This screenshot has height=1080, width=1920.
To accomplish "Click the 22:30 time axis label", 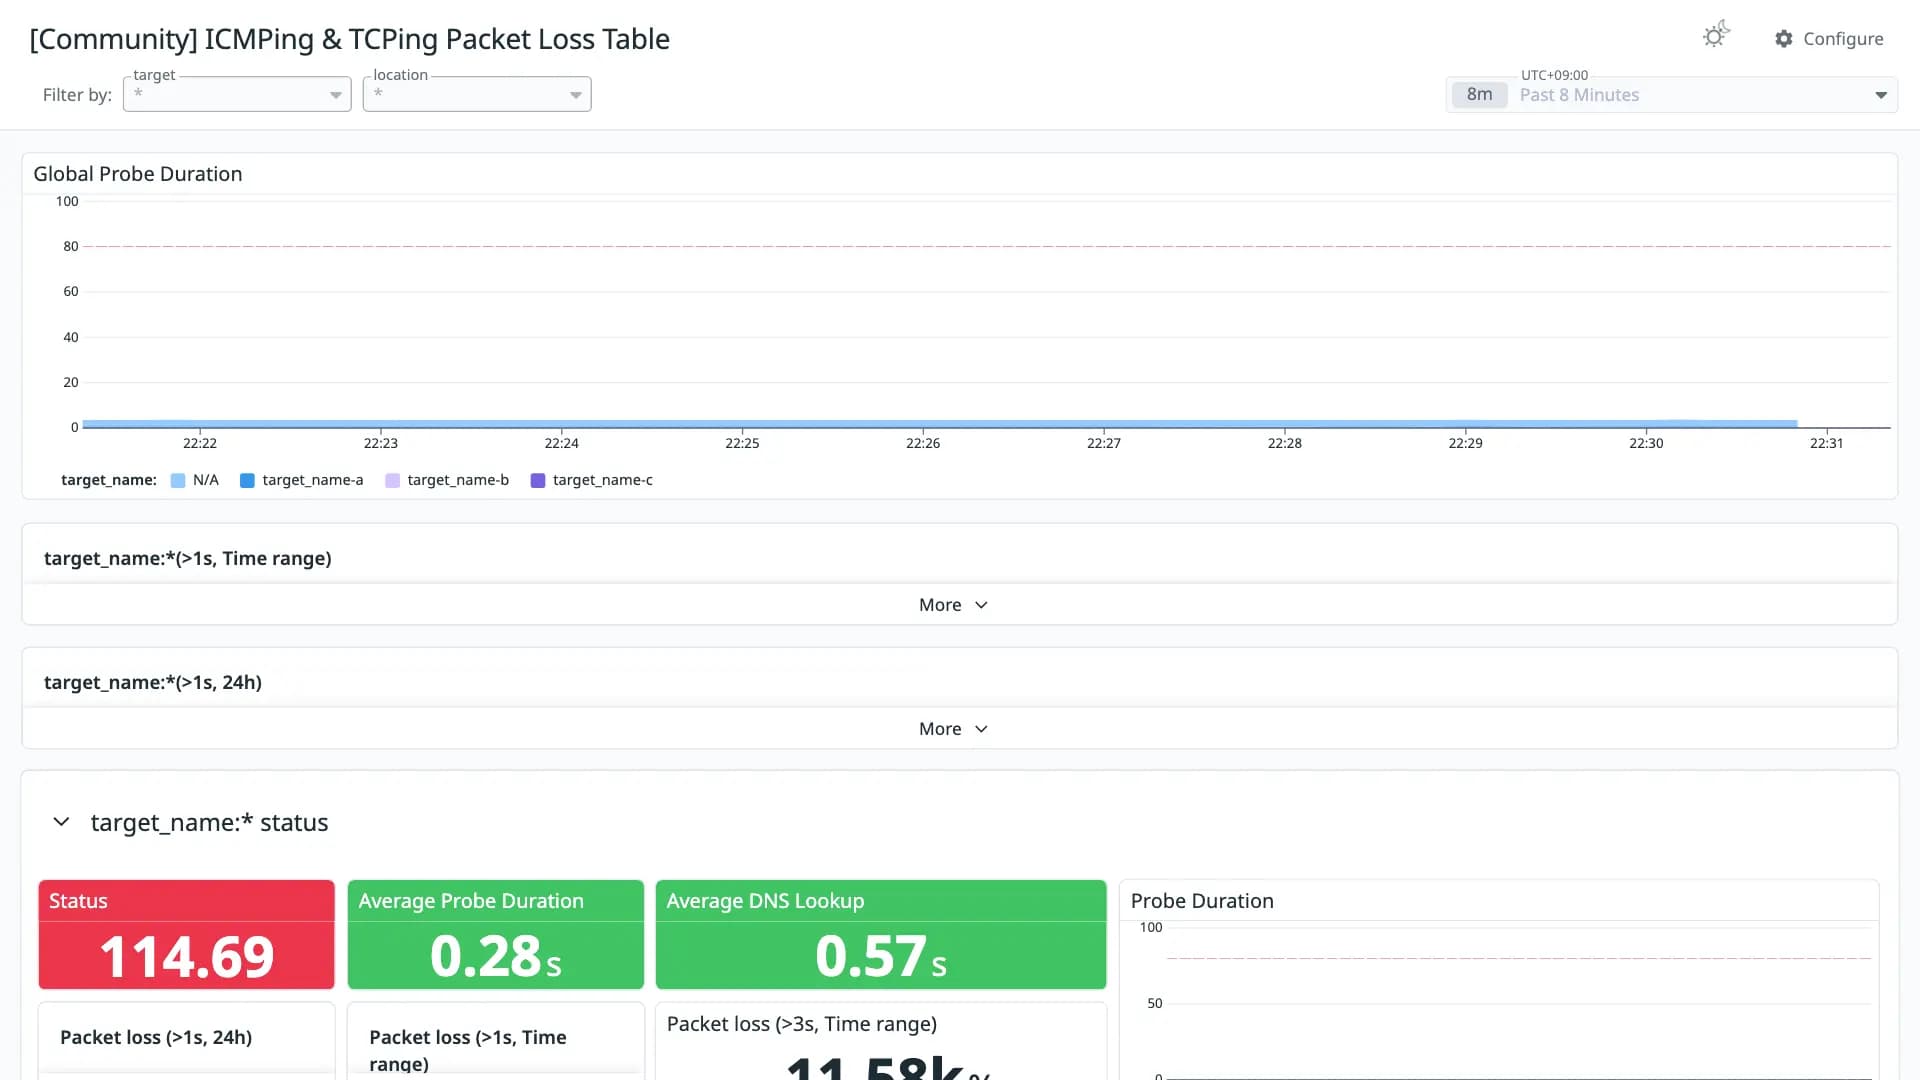I will coord(1646,443).
